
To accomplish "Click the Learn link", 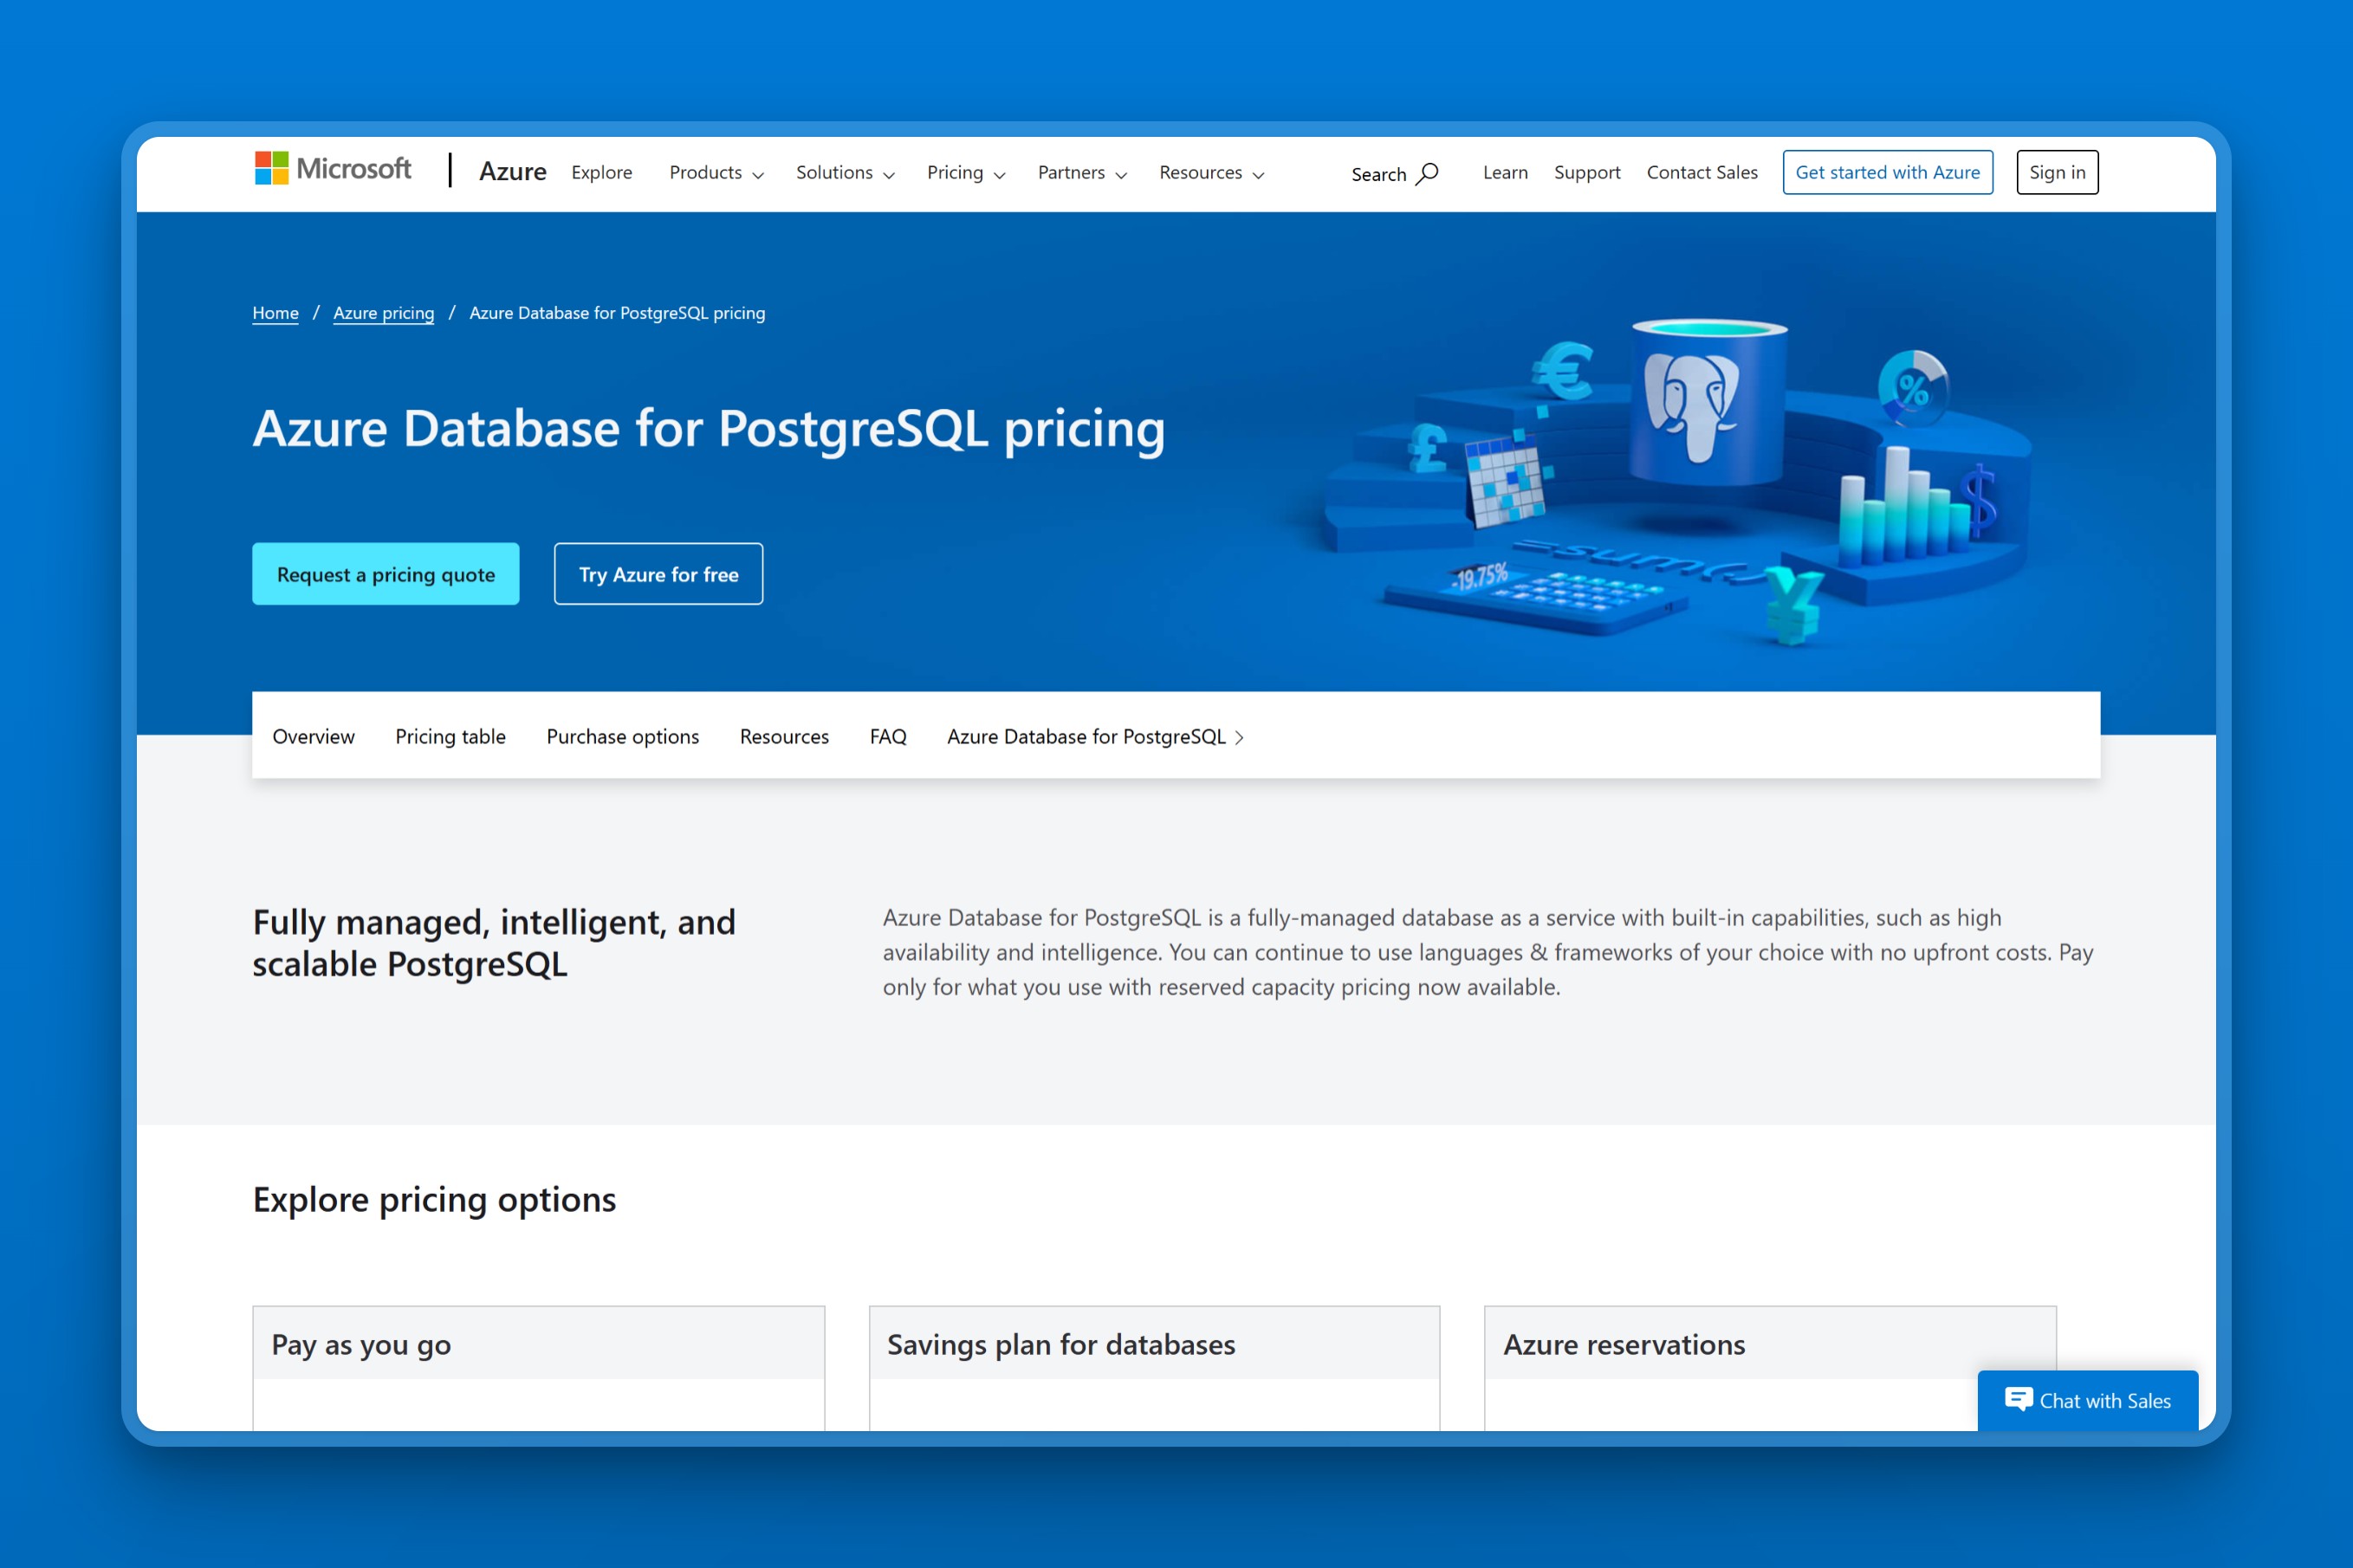I will (x=1505, y=172).
